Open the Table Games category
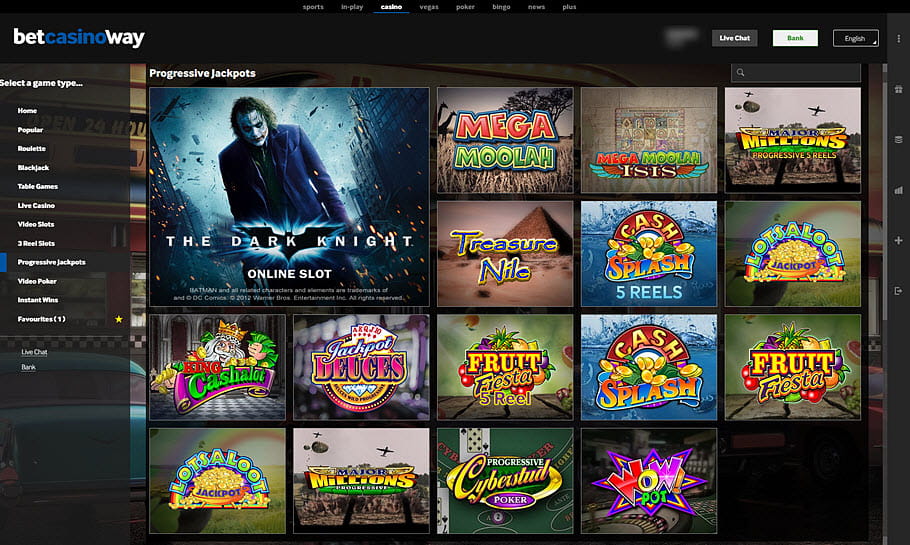This screenshot has width=910, height=545. coord(38,186)
